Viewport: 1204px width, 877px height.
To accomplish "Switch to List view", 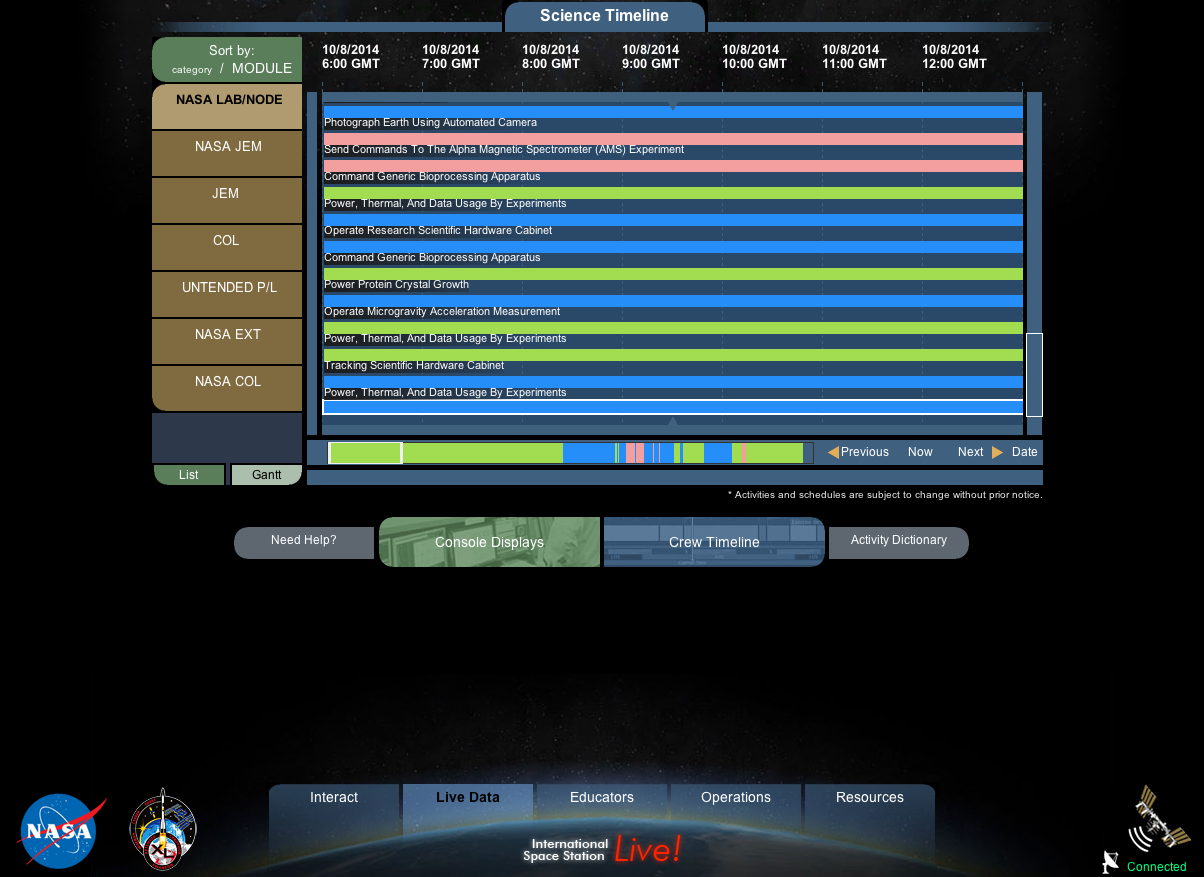I will [x=188, y=474].
